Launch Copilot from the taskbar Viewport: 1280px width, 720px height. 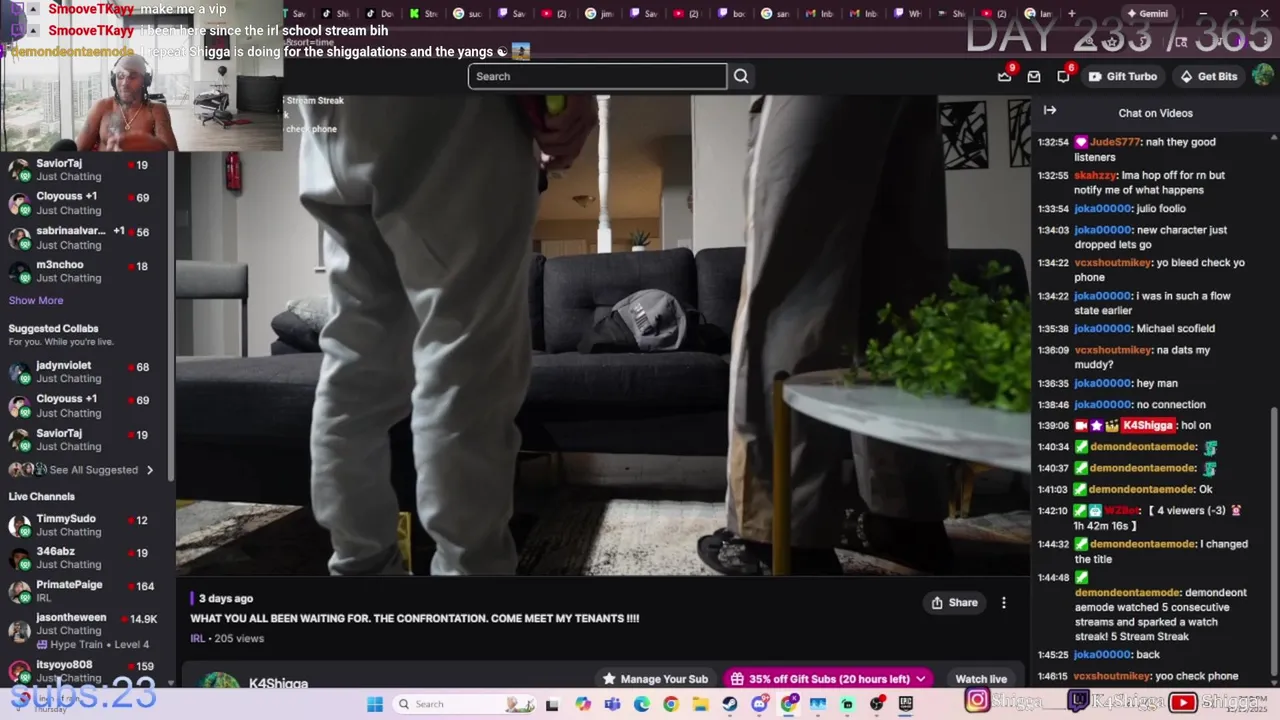coord(583,704)
